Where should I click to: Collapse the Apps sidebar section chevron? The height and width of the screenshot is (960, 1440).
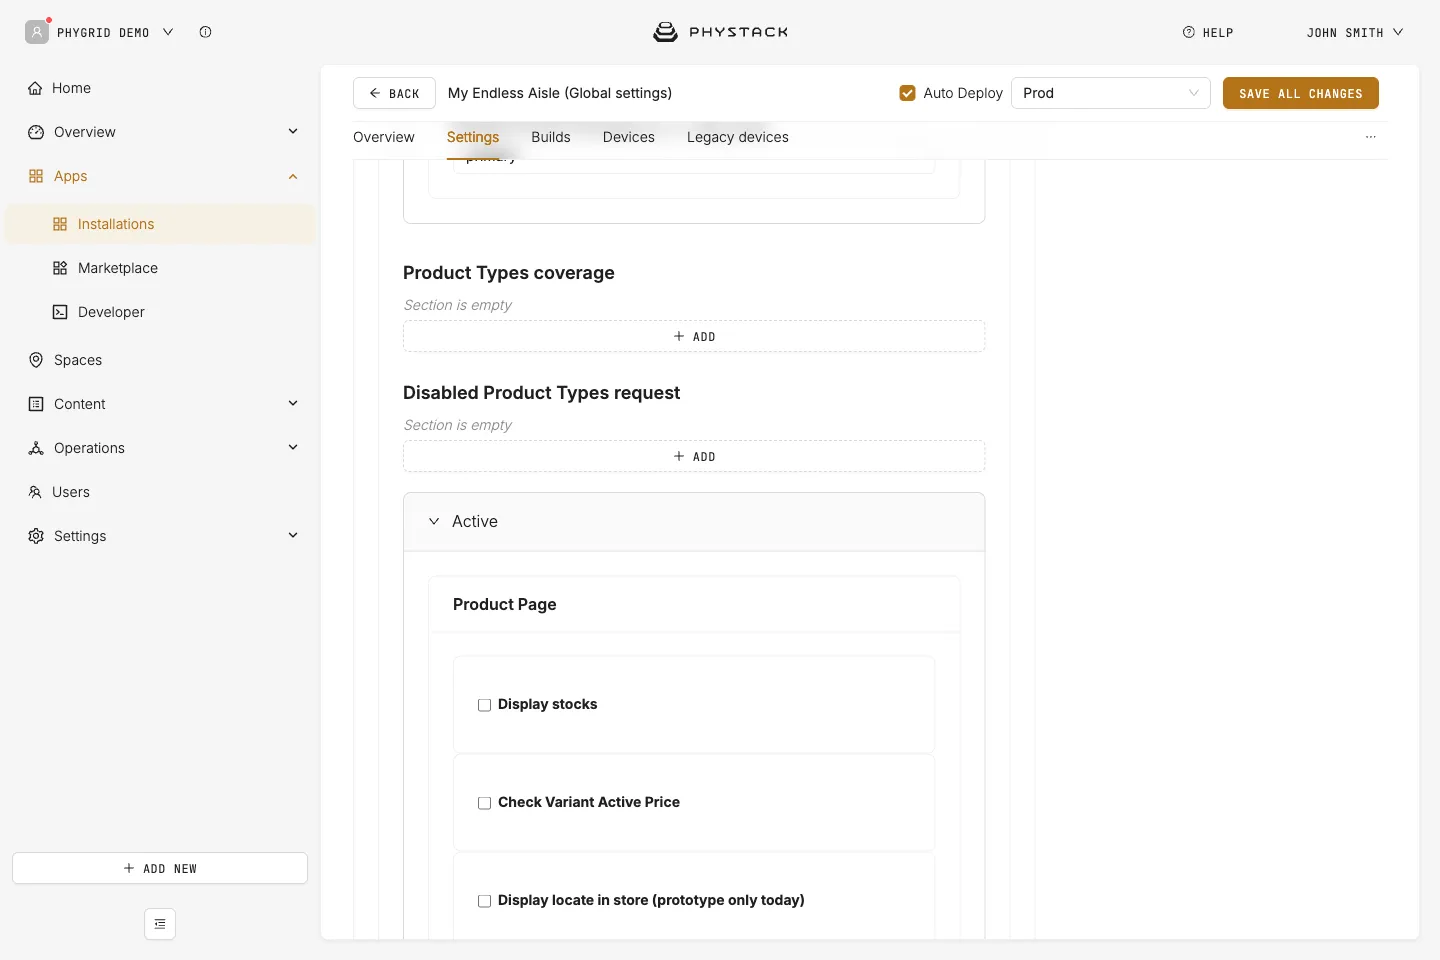coord(293,176)
